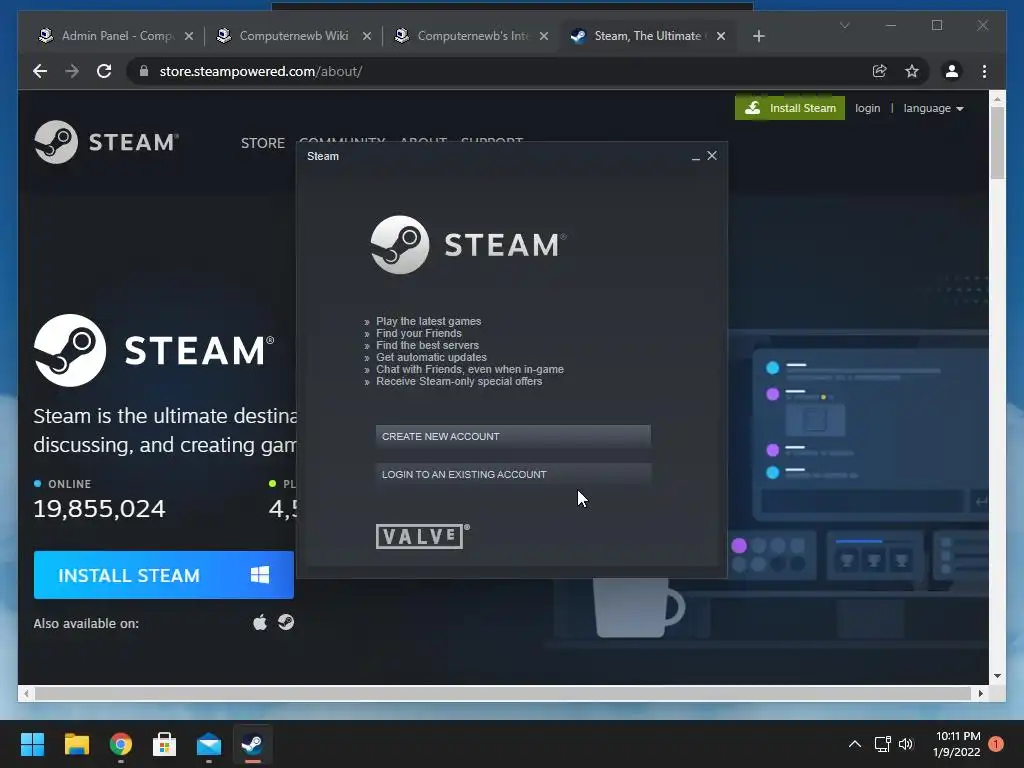Open notification badge in taskbar

[996, 744]
